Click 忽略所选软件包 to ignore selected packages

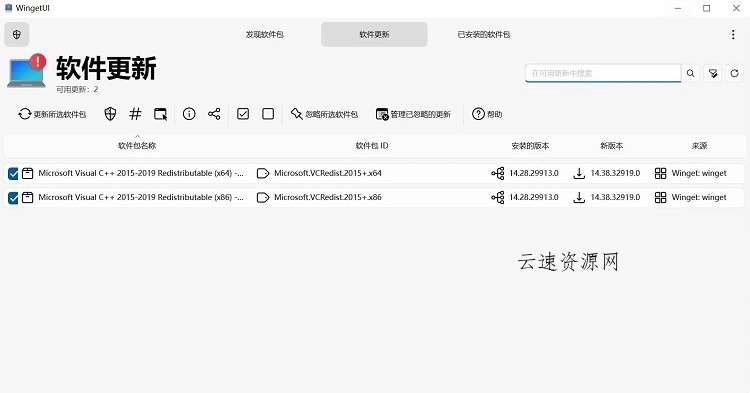click(x=324, y=114)
